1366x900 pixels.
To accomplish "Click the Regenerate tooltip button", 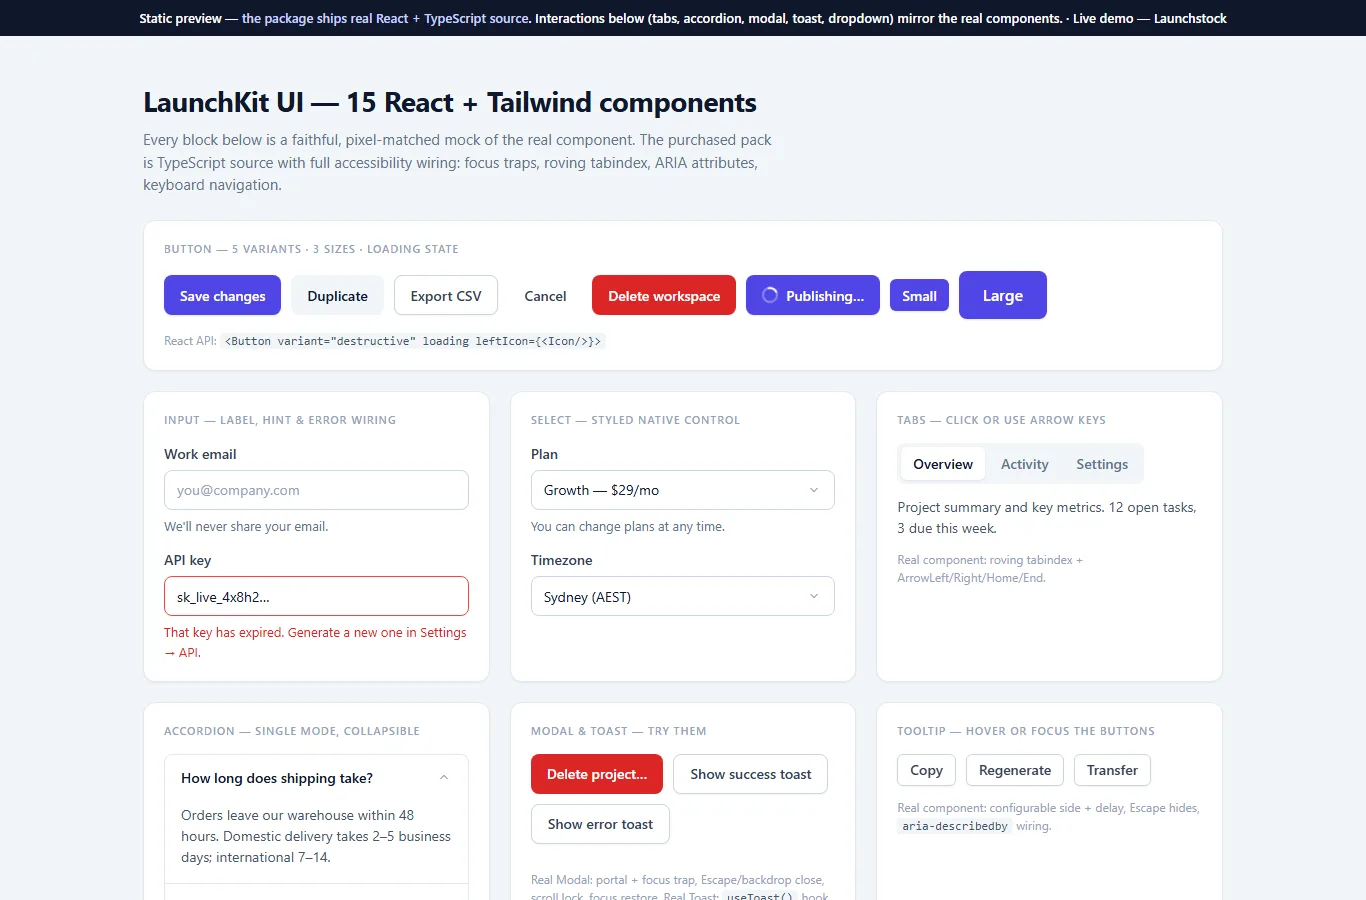I will click(1015, 770).
